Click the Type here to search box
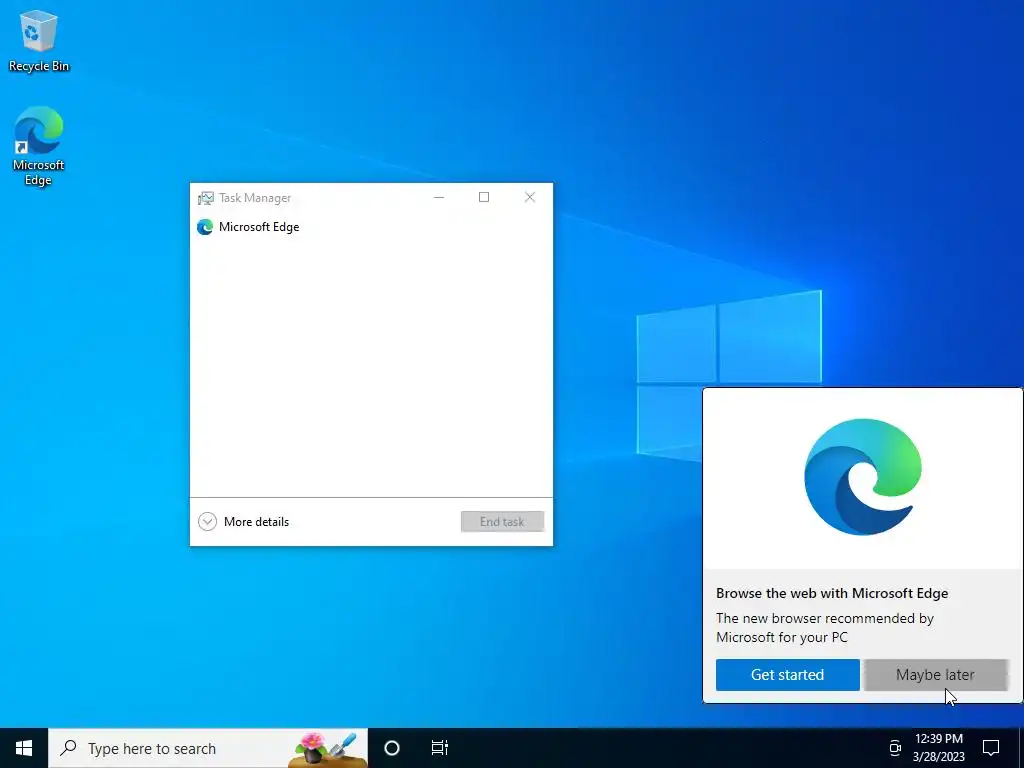 coord(208,748)
